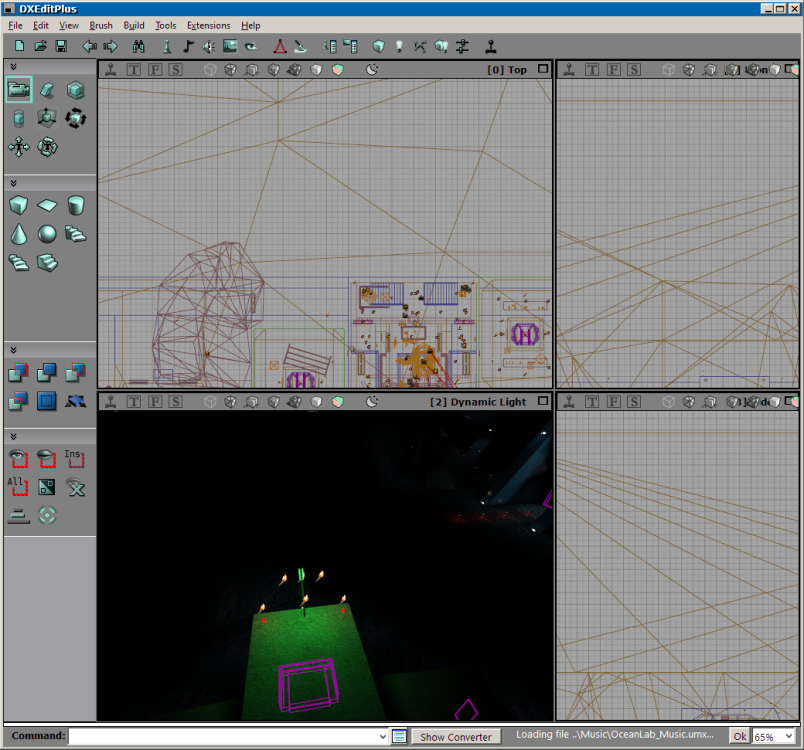Viewport: 804px width, 750px height.
Task: Toggle the Side view S button in top viewport
Action: point(175,70)
